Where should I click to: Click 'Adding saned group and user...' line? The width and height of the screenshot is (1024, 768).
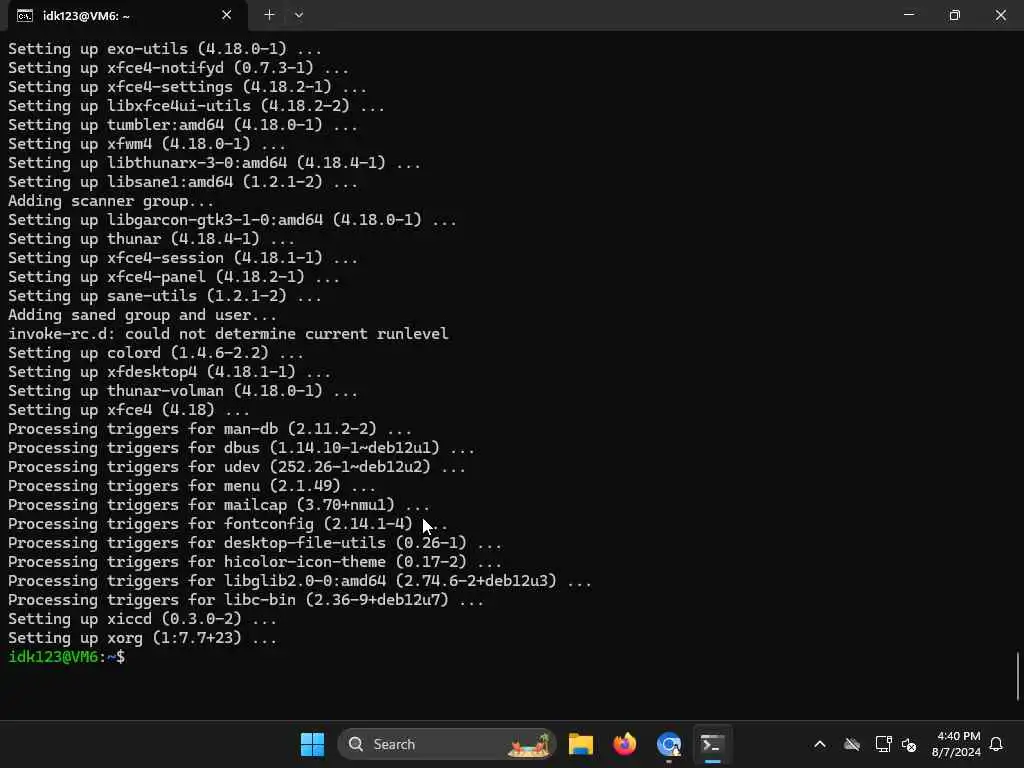(142, 315)
